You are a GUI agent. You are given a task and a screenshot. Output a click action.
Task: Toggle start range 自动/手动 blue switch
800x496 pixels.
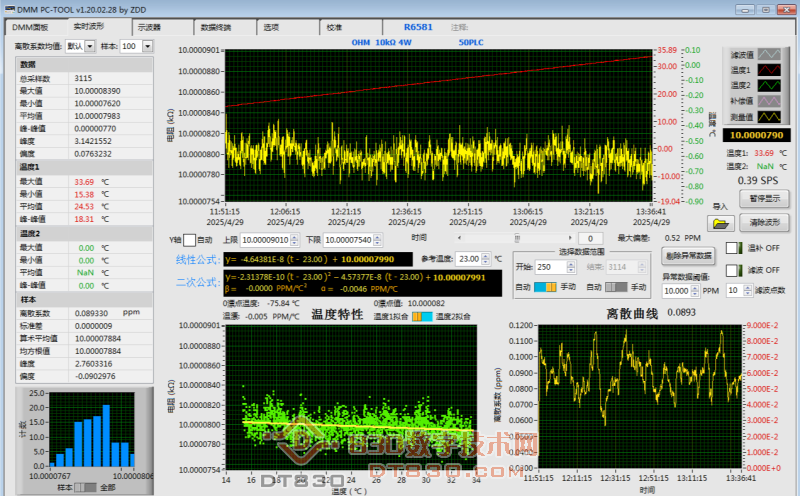545,287
